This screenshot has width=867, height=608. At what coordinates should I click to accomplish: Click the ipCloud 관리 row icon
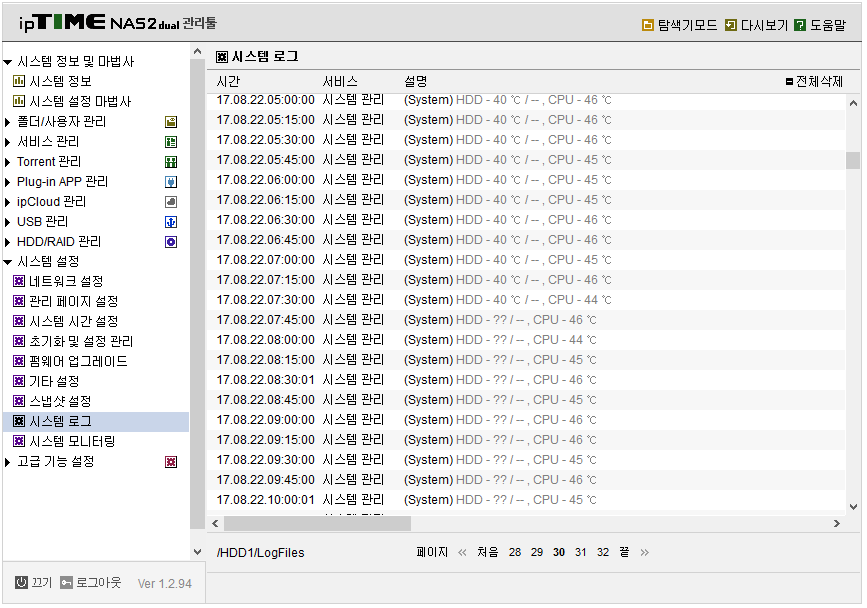(171, 202)
